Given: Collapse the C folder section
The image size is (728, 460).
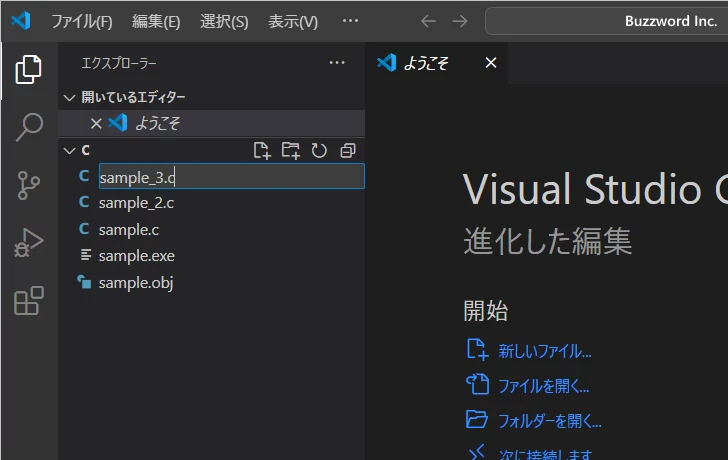Looking at the screenshot, I should [70, 150].
